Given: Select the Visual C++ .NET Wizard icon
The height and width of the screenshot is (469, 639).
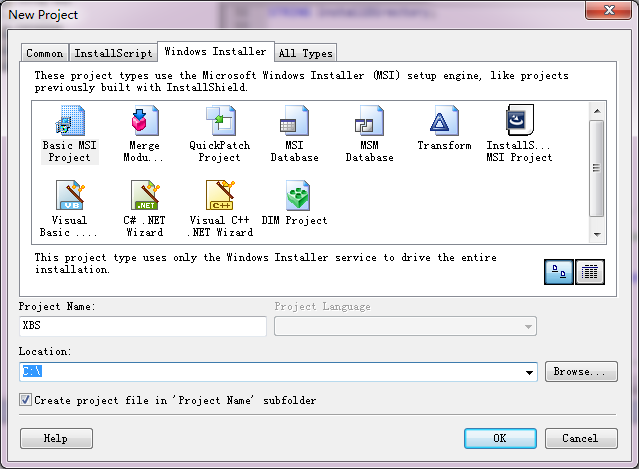Looking at the screenshot, I should click(220, 195).
